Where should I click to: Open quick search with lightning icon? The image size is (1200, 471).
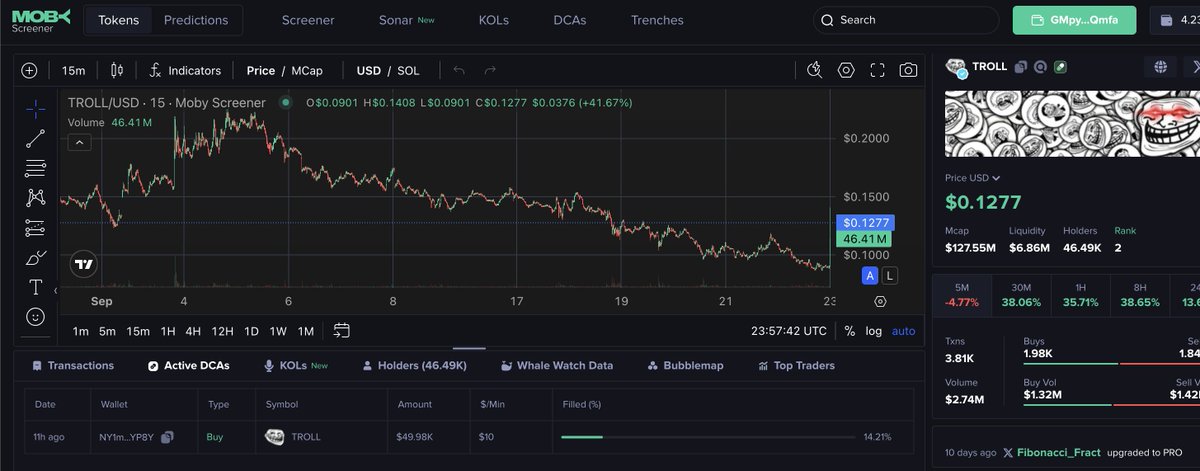(815, 70)
